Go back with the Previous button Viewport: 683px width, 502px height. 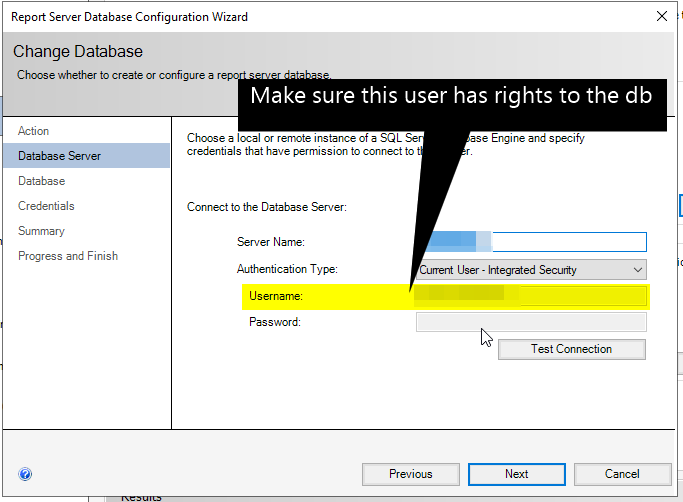[x=411, y=474]
